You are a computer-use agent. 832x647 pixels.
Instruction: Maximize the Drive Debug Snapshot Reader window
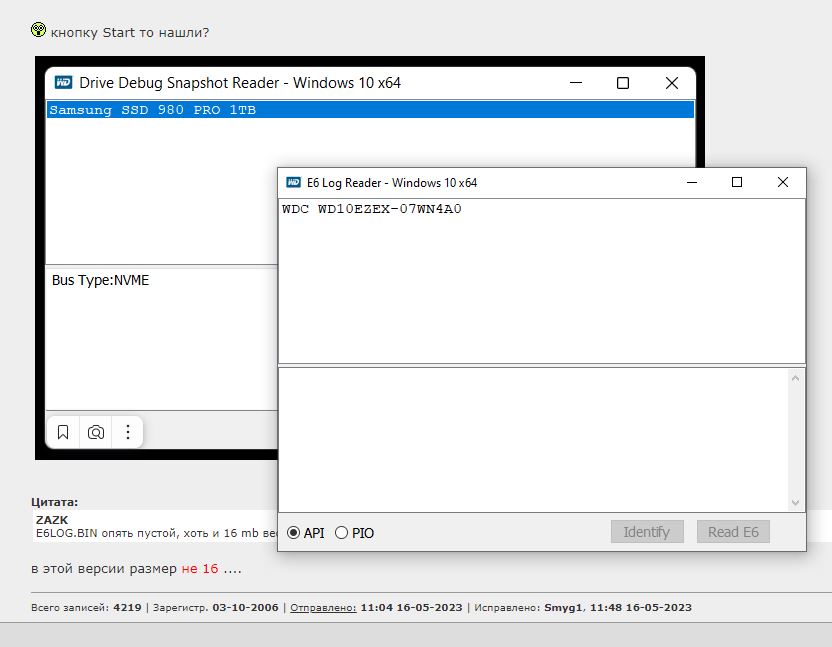tap(623, 83)
